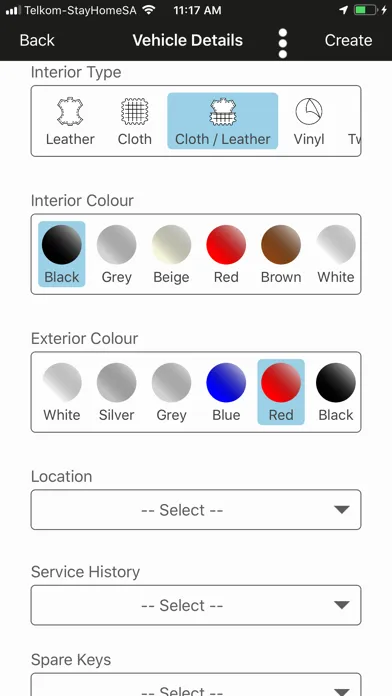Select the Leather interior type icon
Screen dimensions: 392x696
(70, 112)
